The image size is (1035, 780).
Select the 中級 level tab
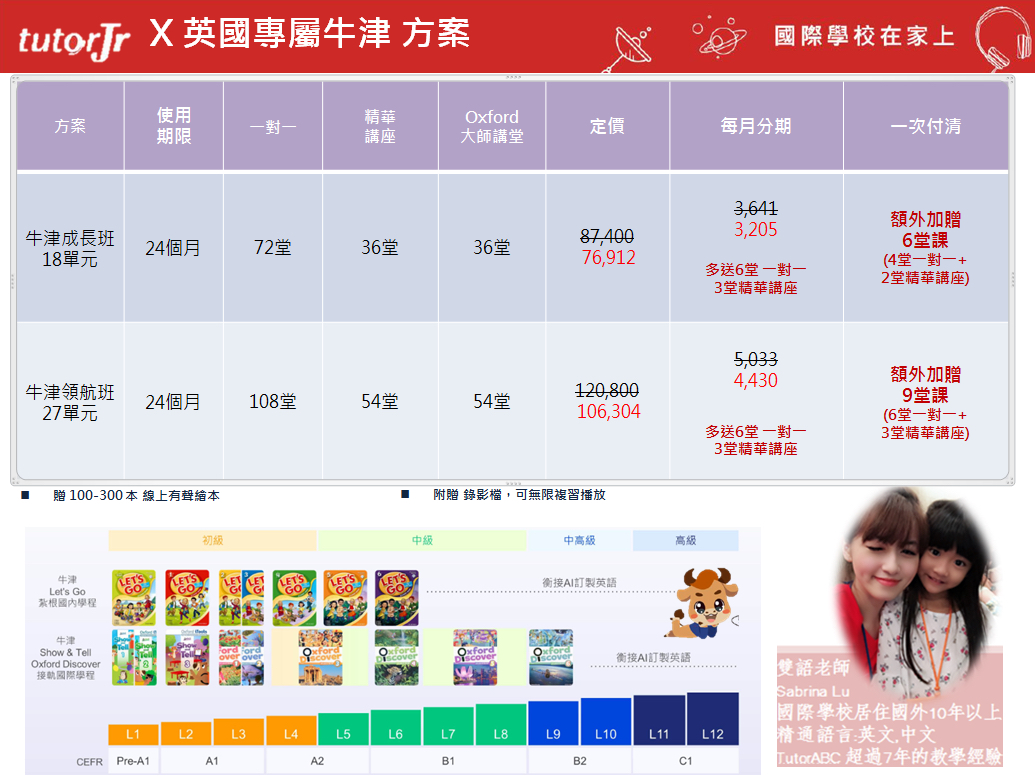(x=422, y=540)
